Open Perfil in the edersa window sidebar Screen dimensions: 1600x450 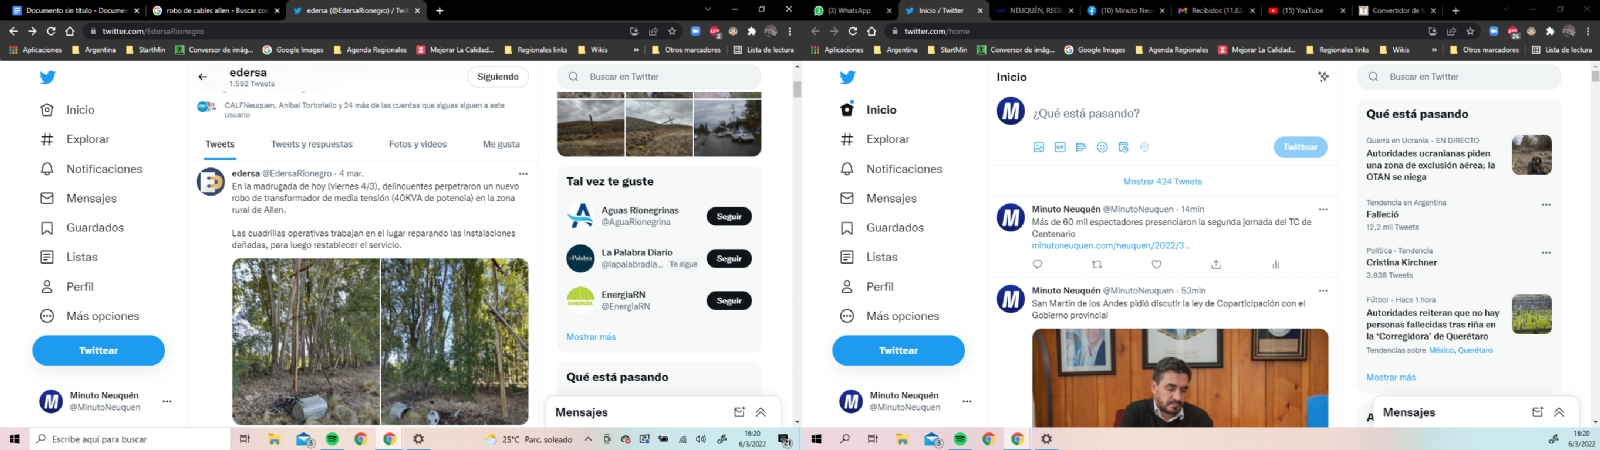[x=67, y=287]
